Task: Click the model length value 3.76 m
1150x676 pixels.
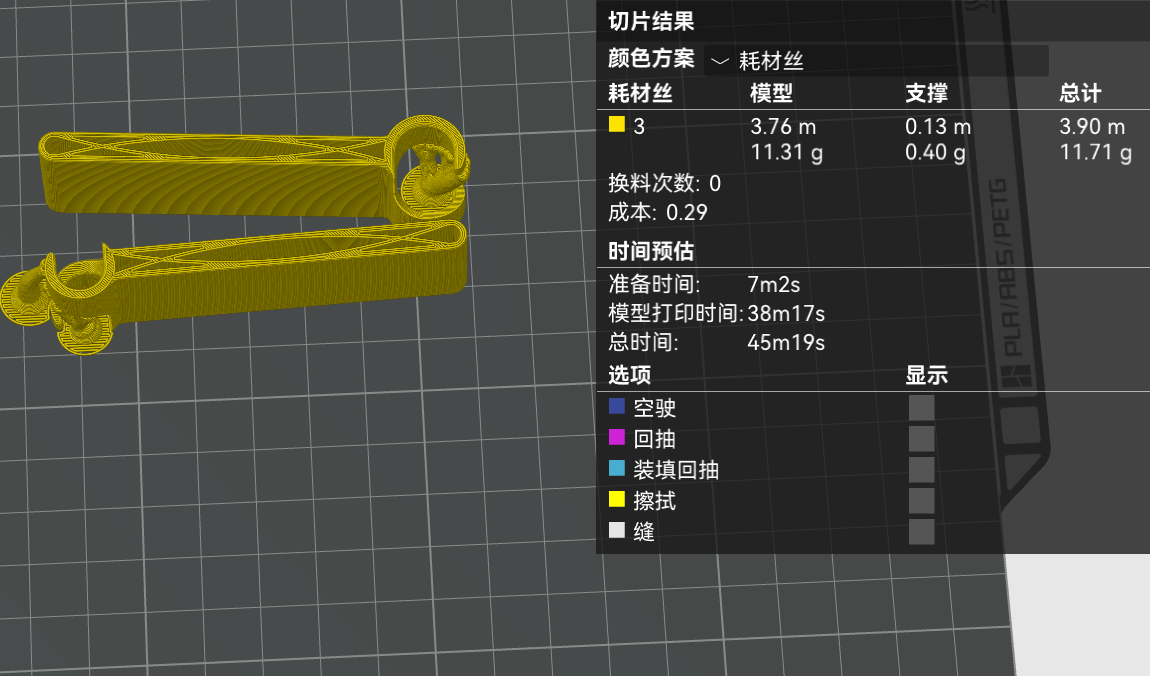Action: pos(783,127)
